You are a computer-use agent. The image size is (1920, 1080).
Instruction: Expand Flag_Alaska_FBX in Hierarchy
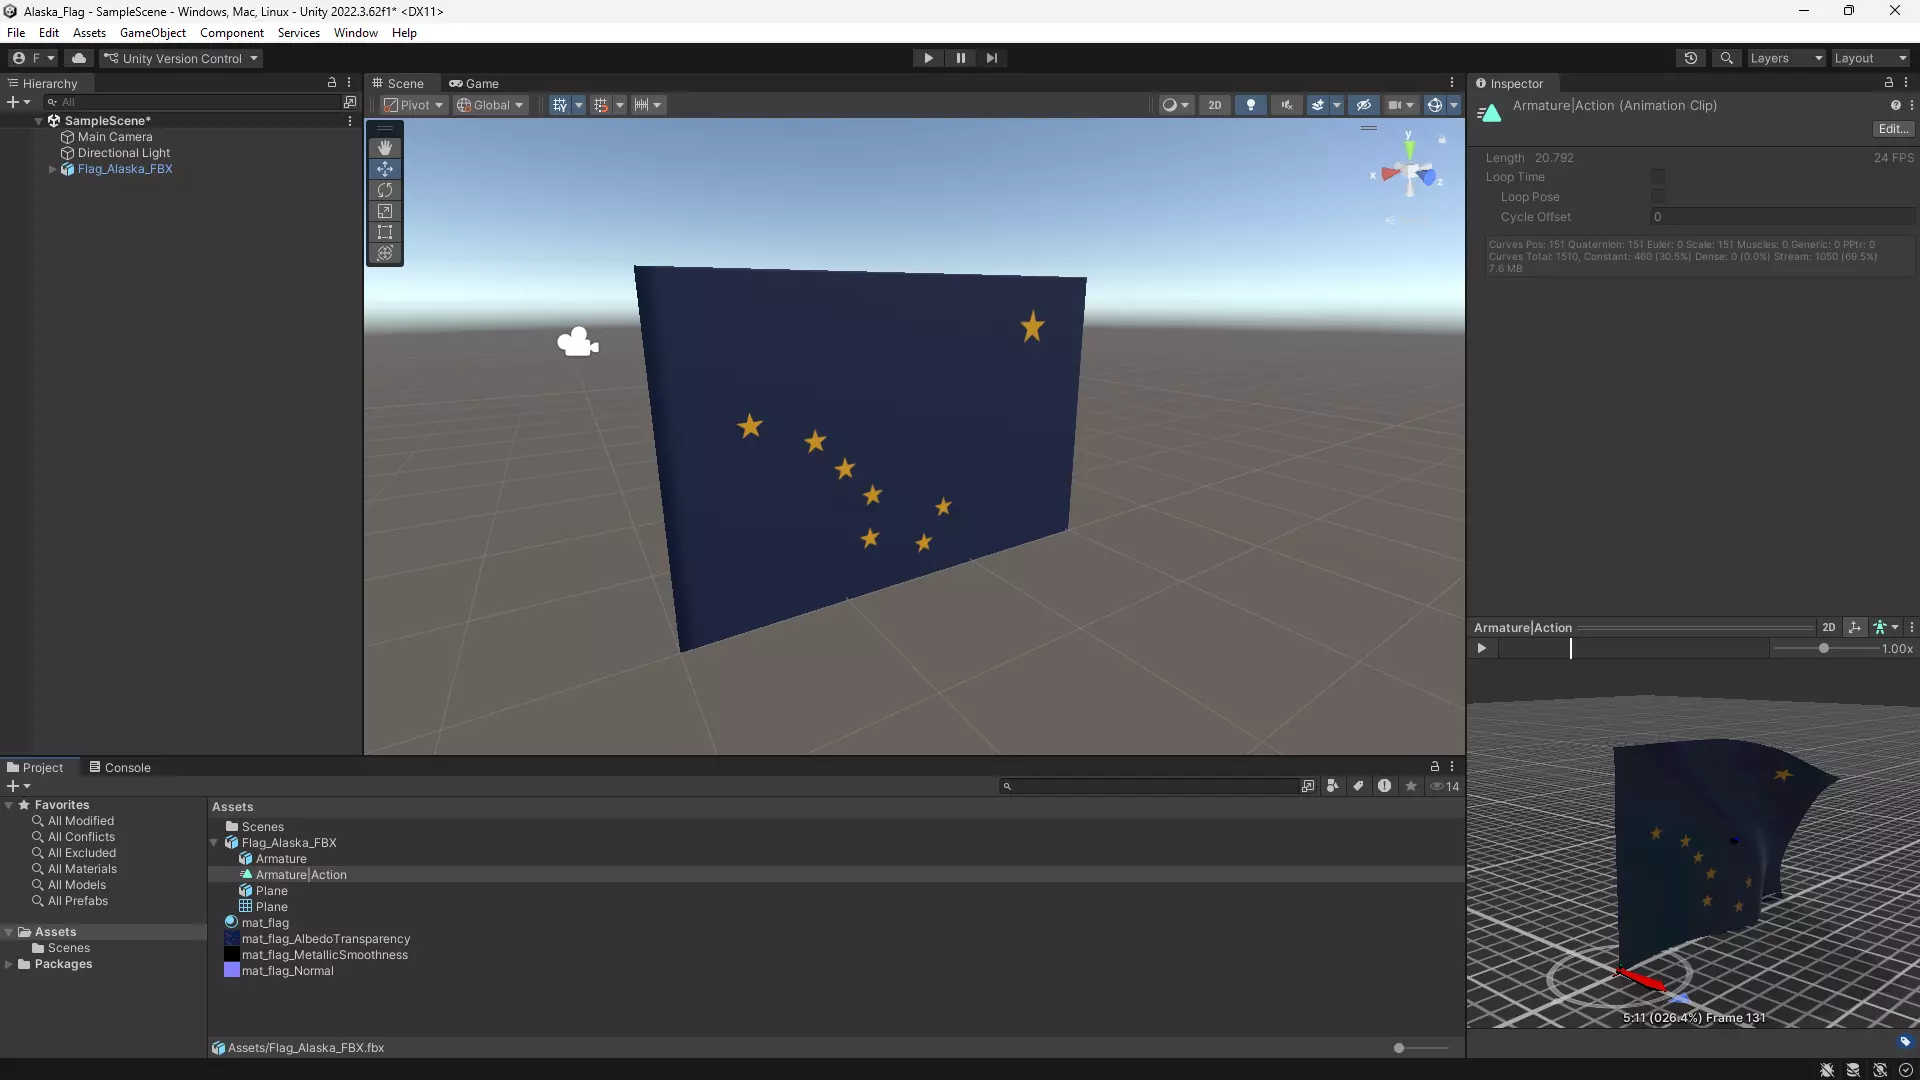pos(52,169)
